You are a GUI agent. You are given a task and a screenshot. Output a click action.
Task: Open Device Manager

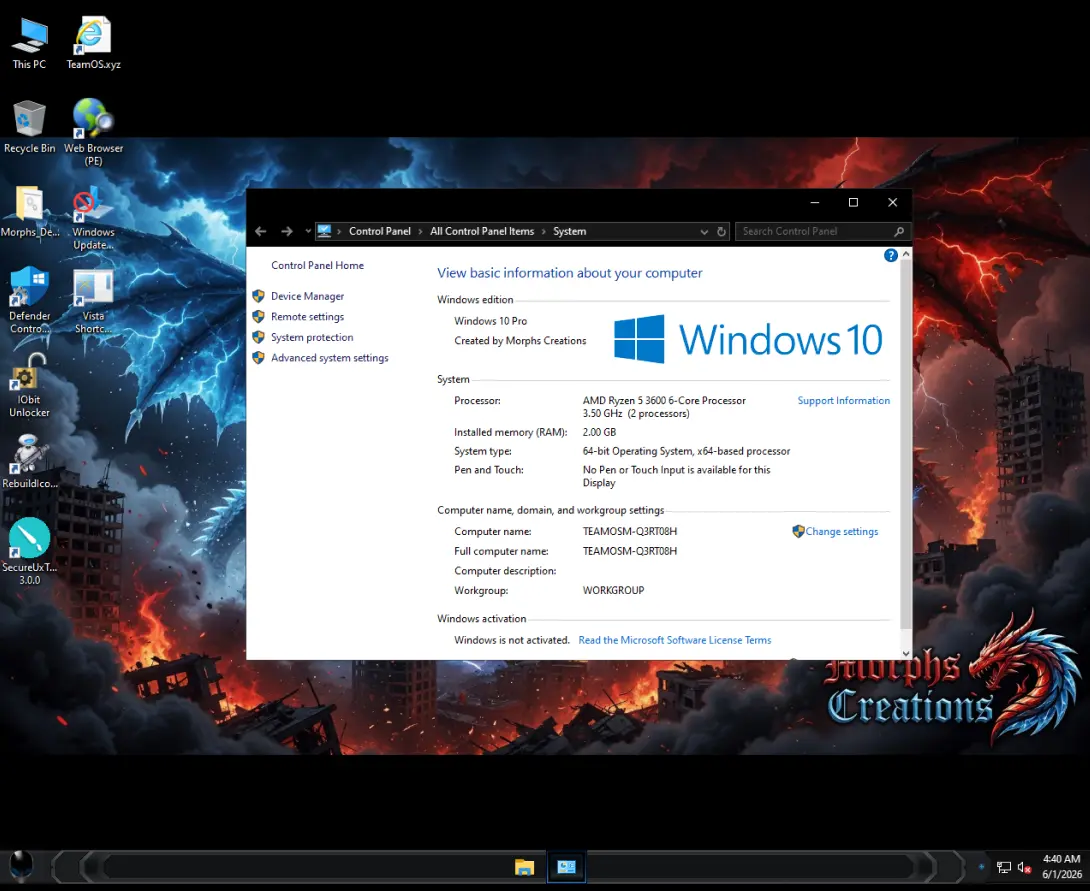pos(307,296)
